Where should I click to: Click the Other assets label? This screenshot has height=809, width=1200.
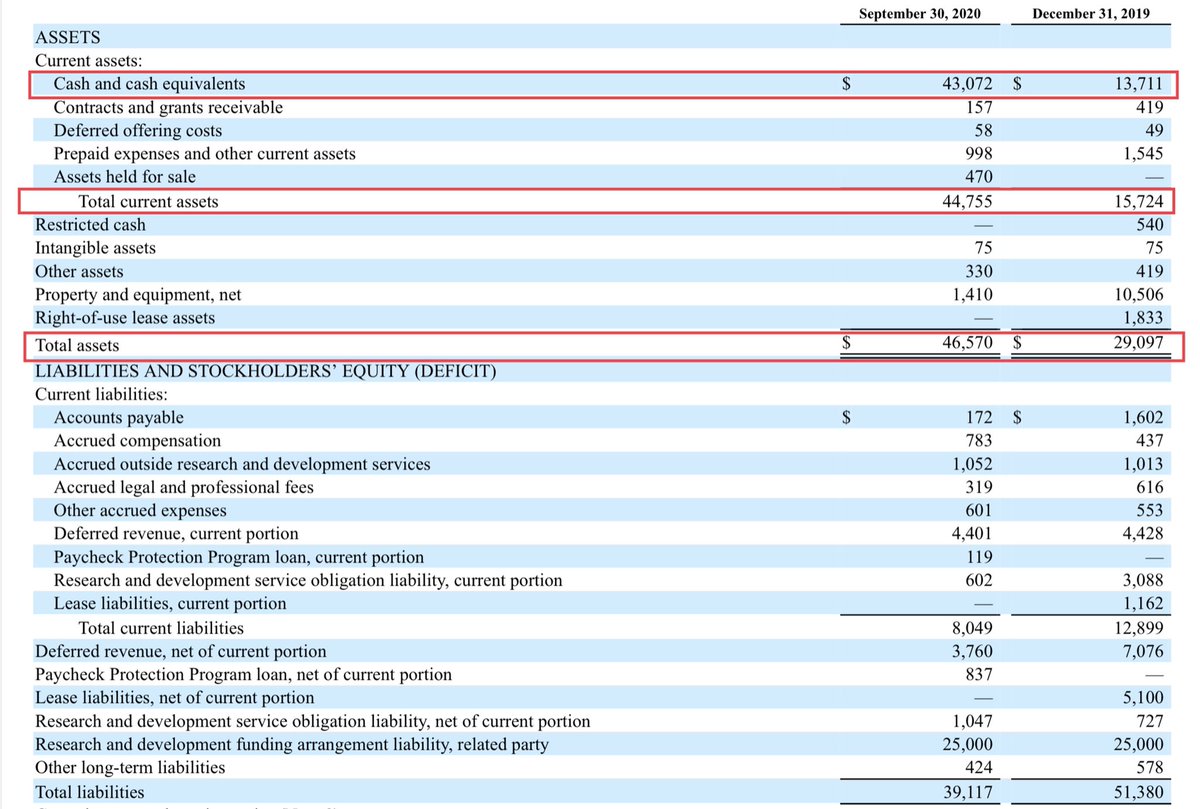click(79, 272)
